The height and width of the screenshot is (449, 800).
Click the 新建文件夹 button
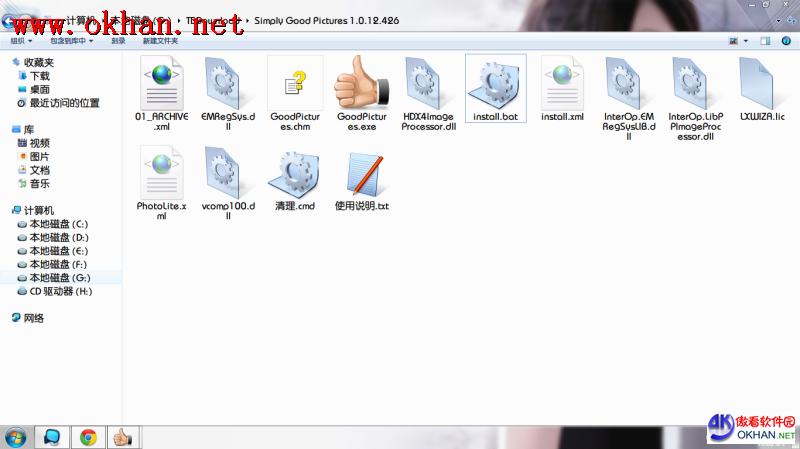click(x=160, y=41)
